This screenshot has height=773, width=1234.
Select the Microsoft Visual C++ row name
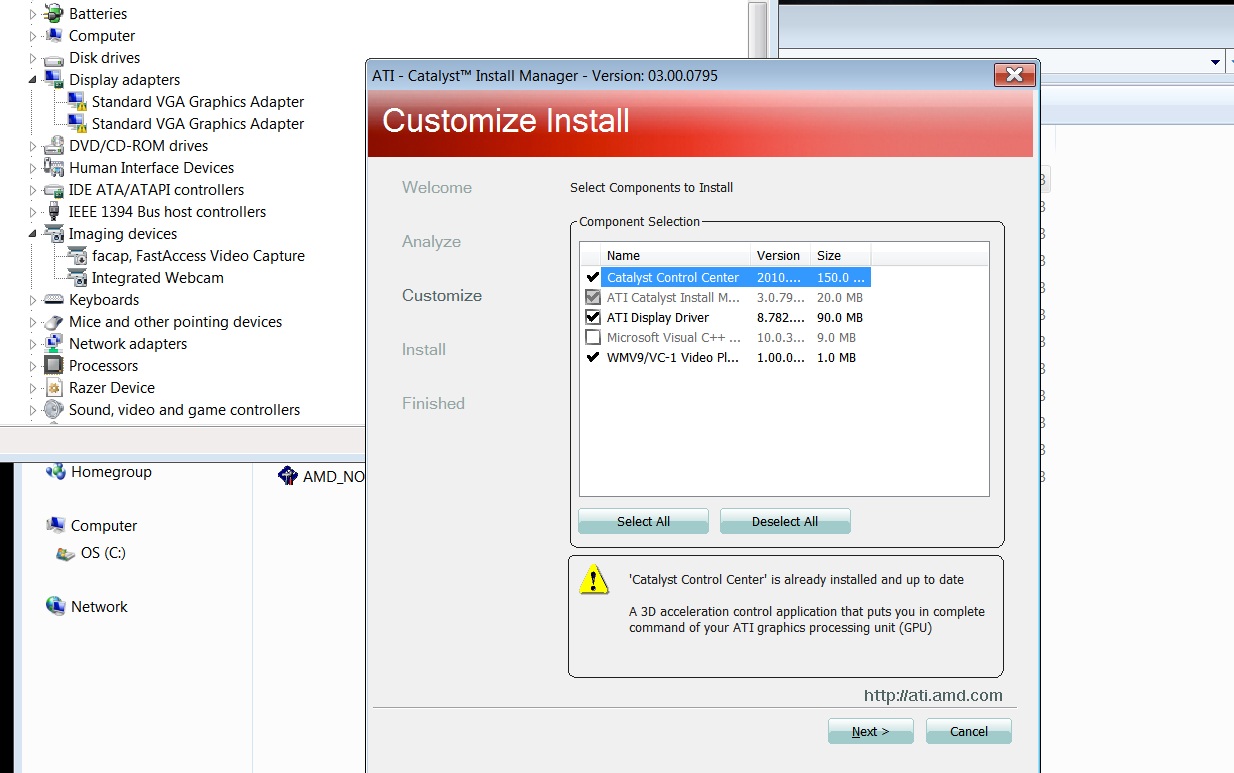(674, 338)
